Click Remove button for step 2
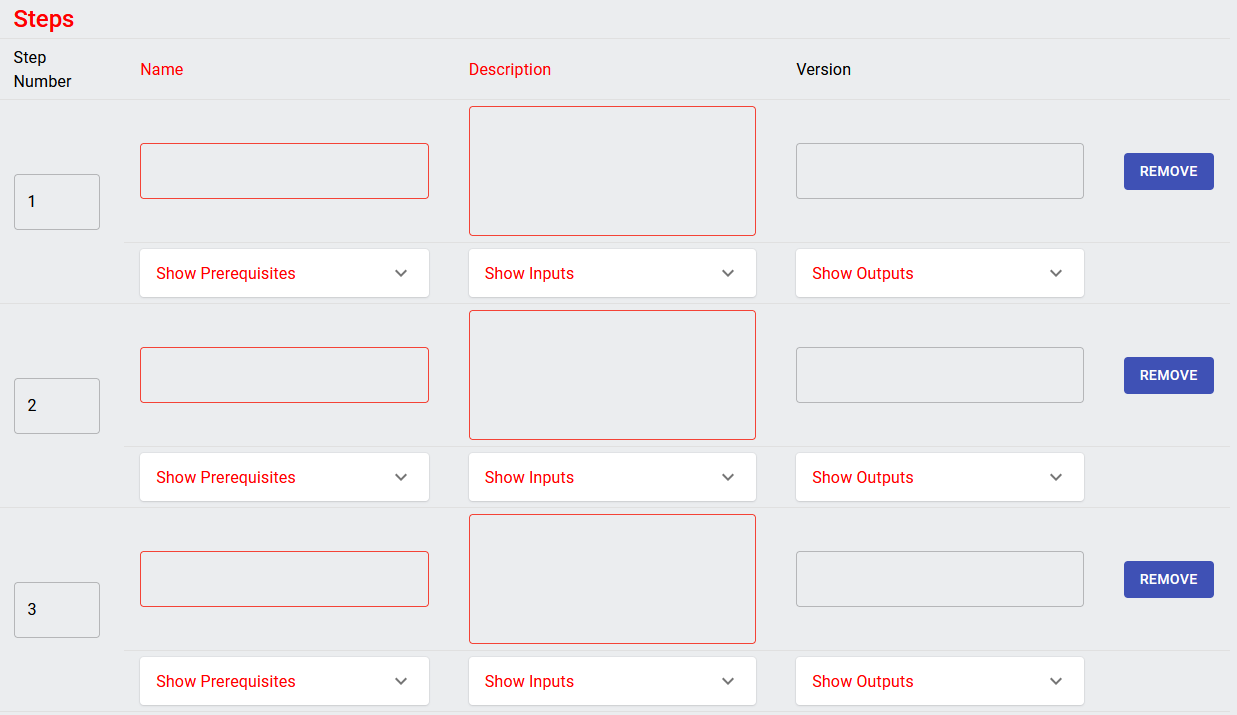 coord(1168,375)
